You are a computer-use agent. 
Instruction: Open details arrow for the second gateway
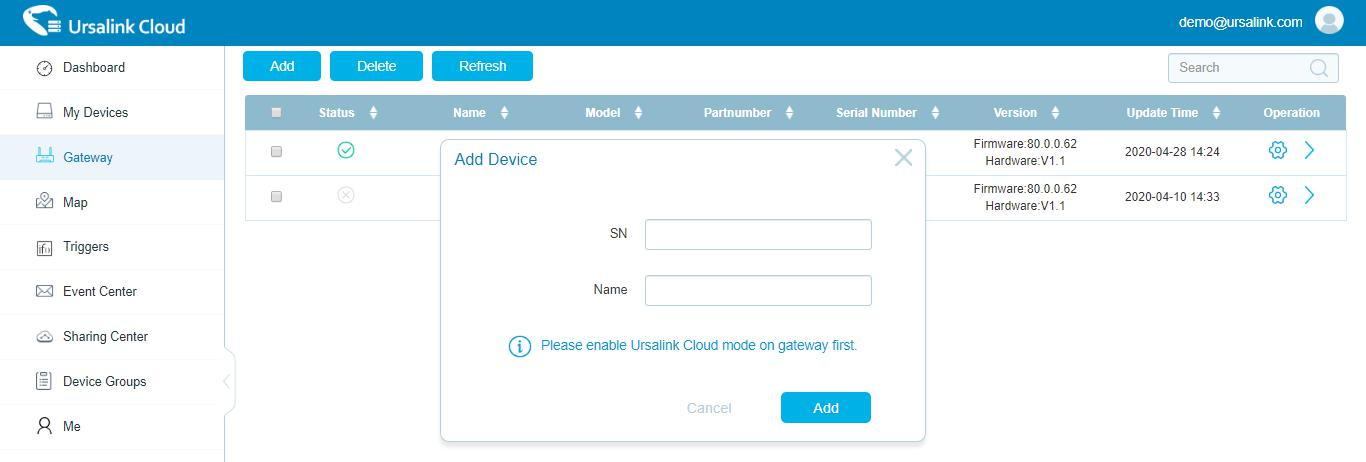(1309, 196)
